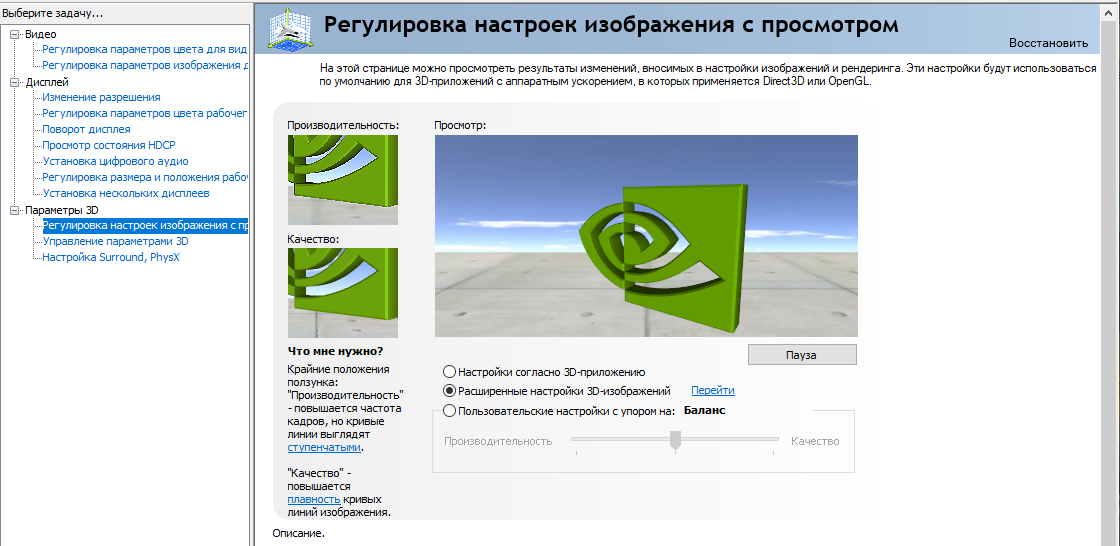Viewport: 1120px width, 546px height.
Task: Open Изменение разрешения
Action: click(x=101, y=97)
